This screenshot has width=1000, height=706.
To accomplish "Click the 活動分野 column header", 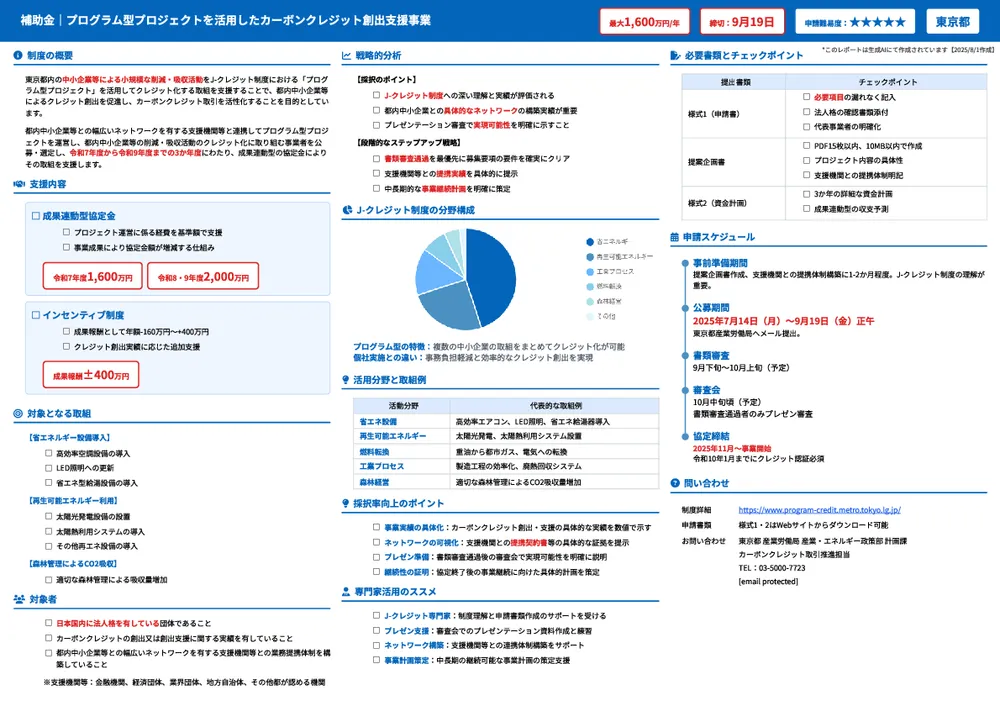I will (x=402, y=406).
